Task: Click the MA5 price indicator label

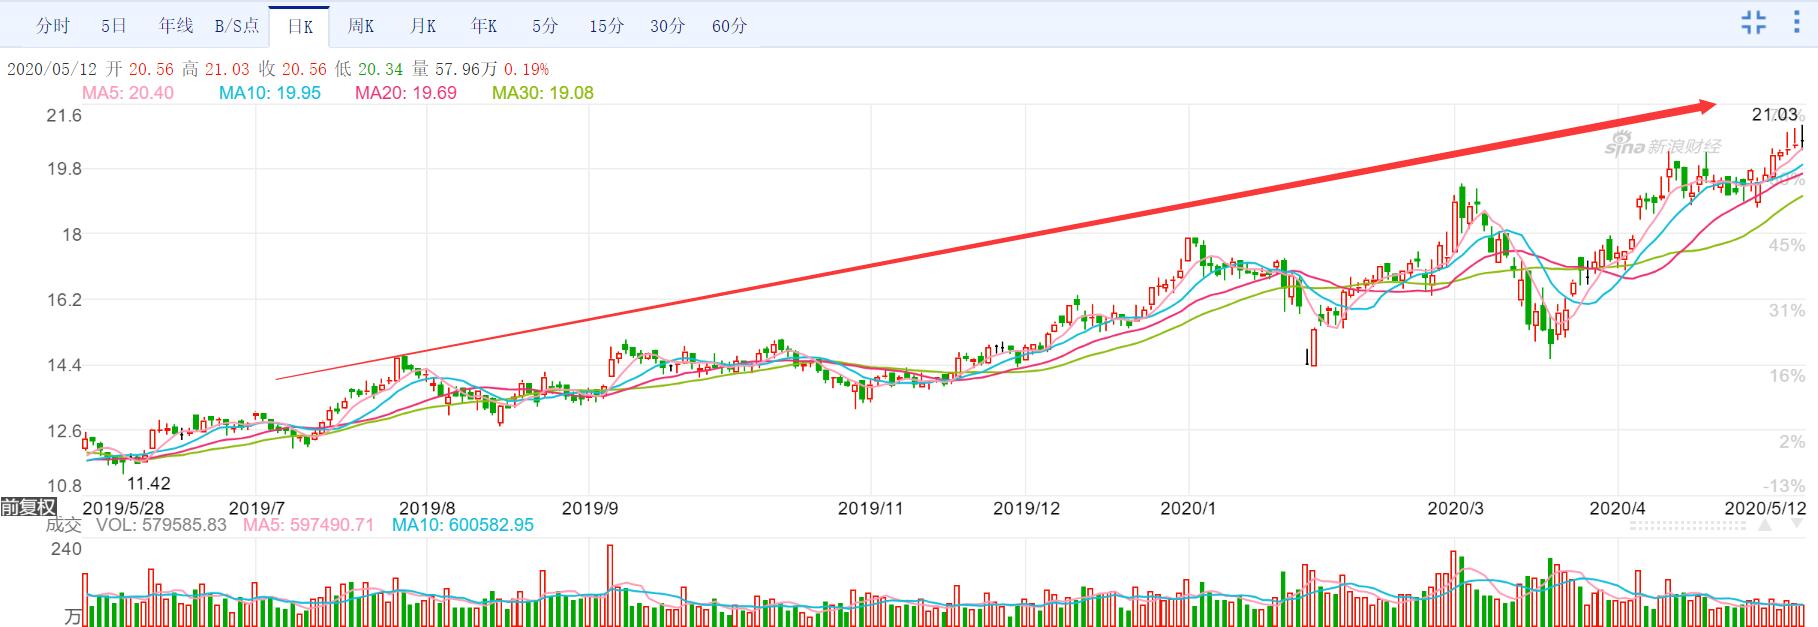Action: (127, 93)
